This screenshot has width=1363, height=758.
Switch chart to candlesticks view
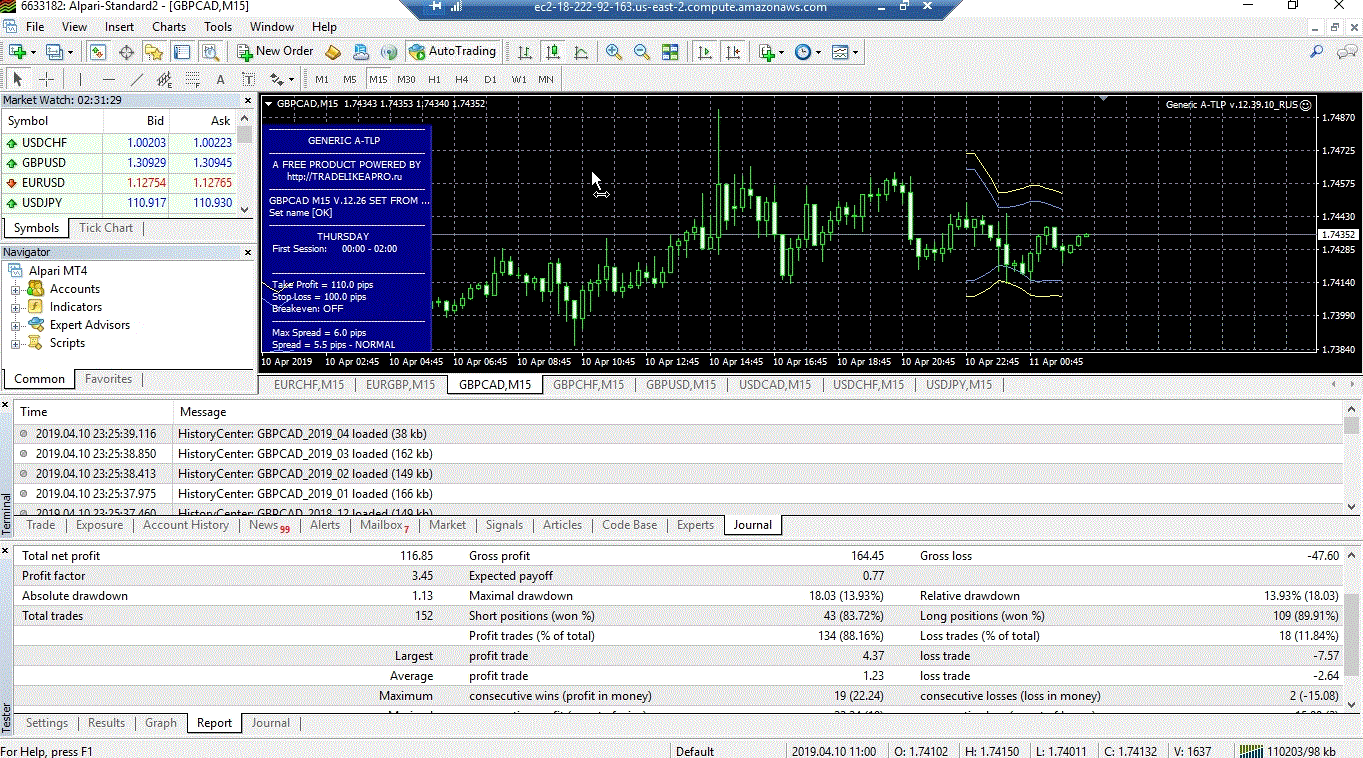(x=553, y=52)
